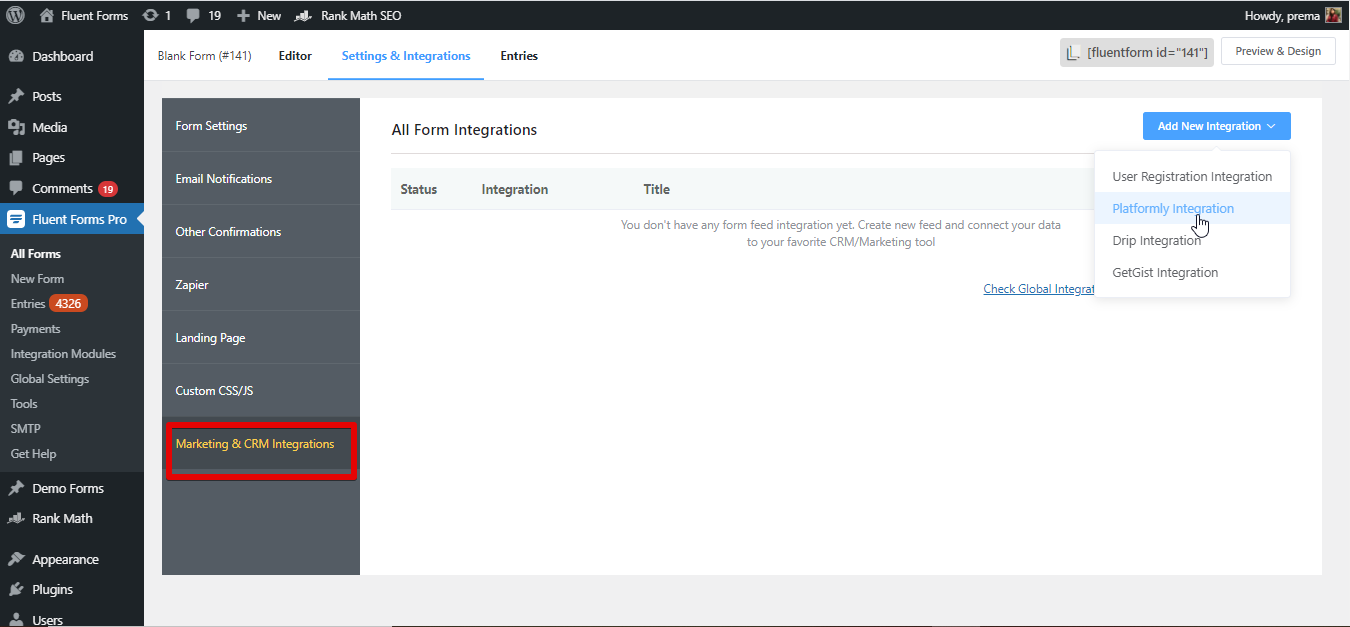The width and height of the screenshot is (1350, 627).
Task: Open Form Settings in the settings sidebar
Action: pos(261,126)
